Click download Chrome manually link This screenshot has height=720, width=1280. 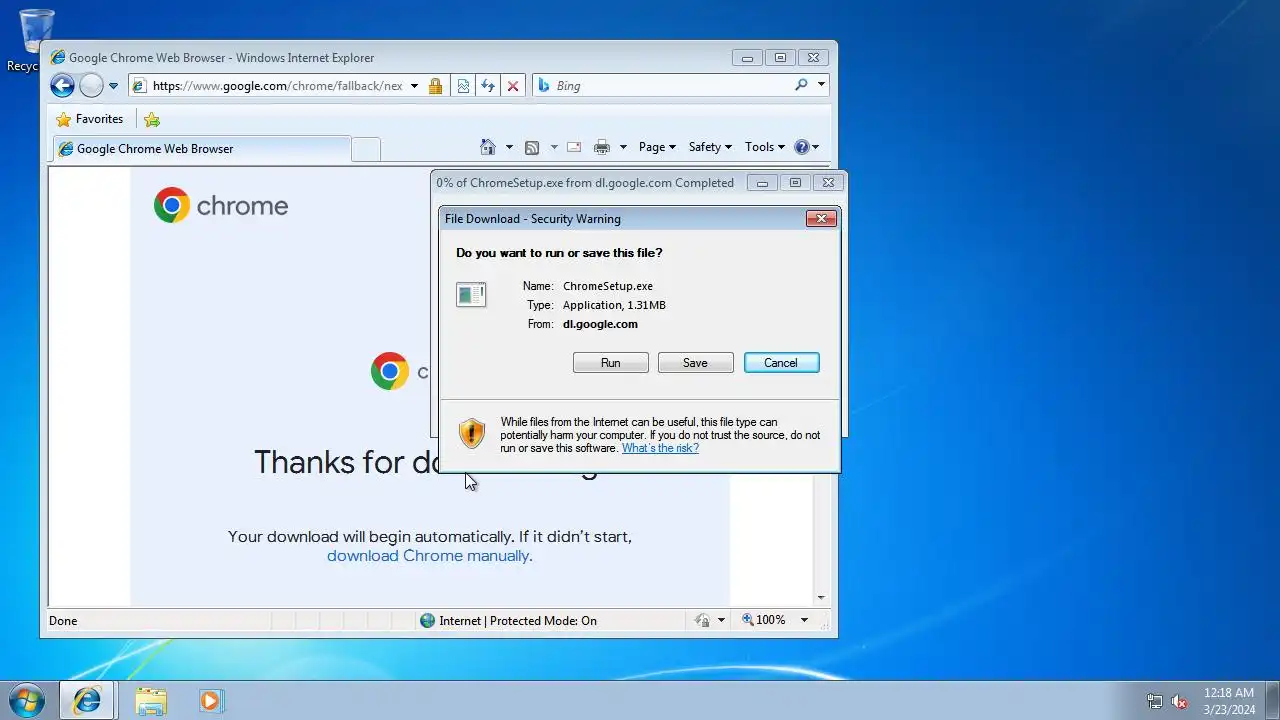pyautogui.click(x=428, y=556)
